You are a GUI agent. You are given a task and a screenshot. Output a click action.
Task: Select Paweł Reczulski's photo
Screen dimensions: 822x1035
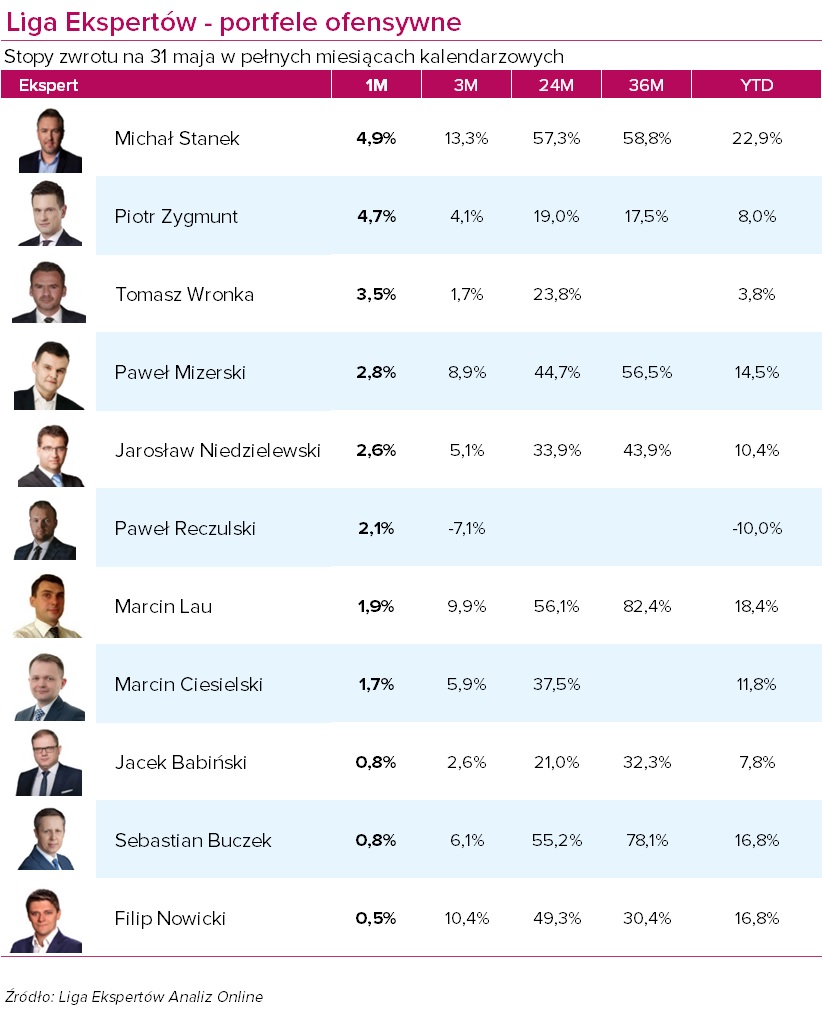pos(50,529)
